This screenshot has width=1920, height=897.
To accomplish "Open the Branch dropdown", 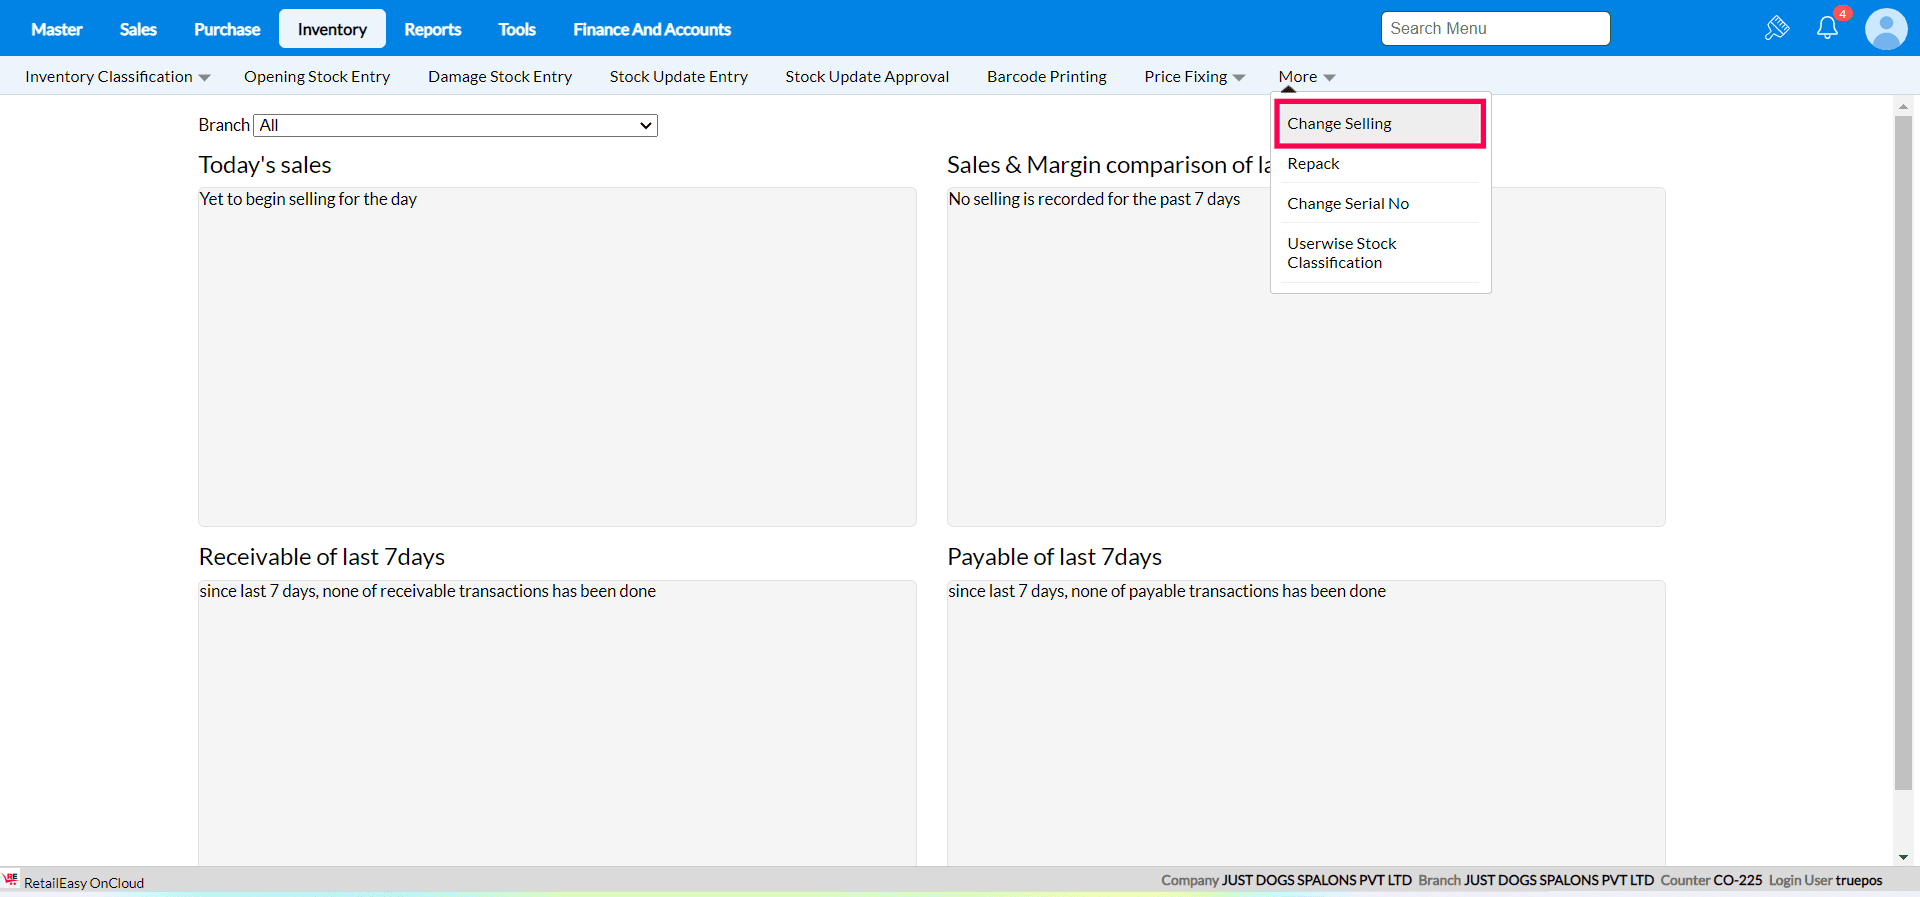I will coord(455,125).
